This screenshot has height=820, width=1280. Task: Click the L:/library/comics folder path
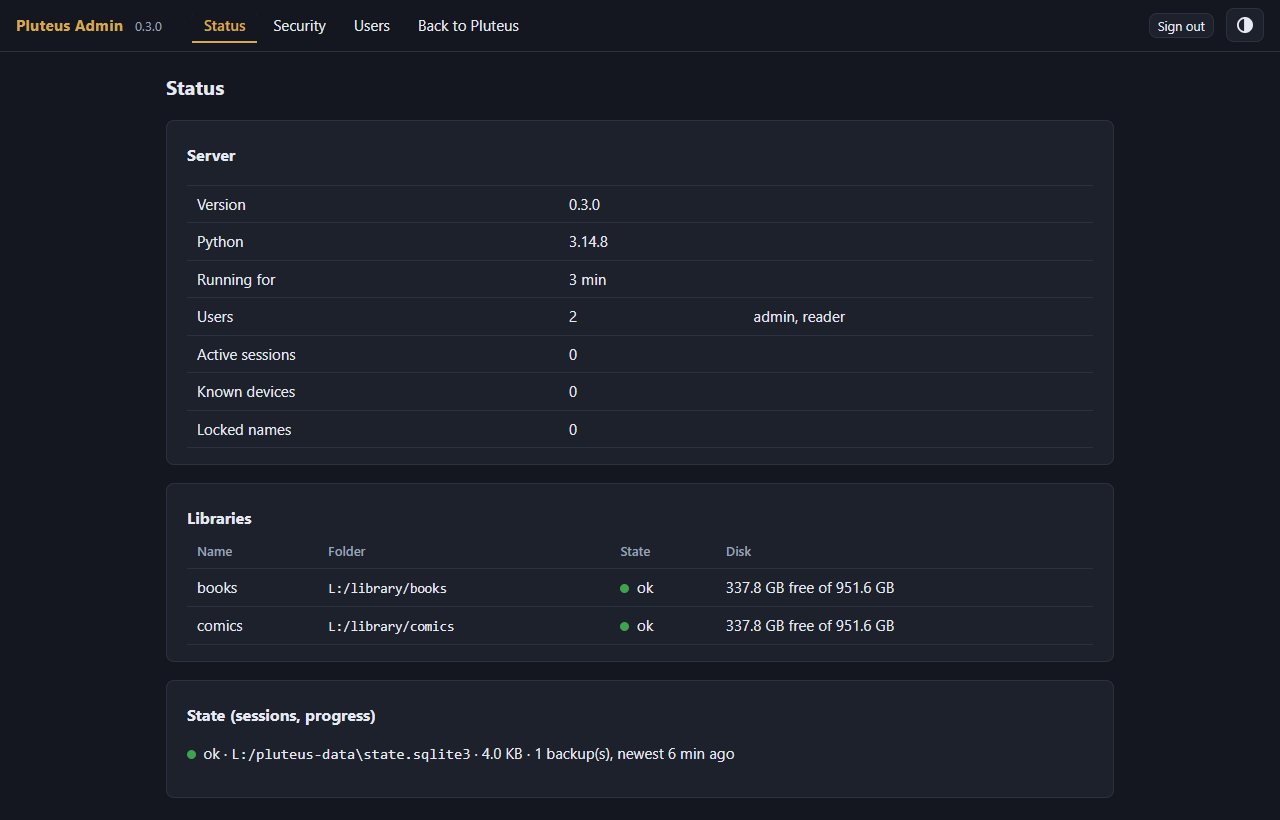[391, 627]
